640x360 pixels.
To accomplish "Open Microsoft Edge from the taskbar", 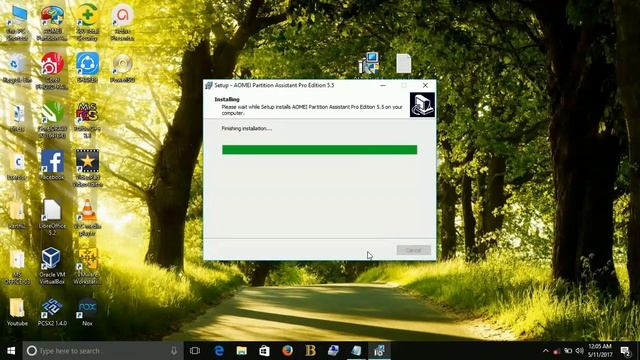I will pos(219,351).
